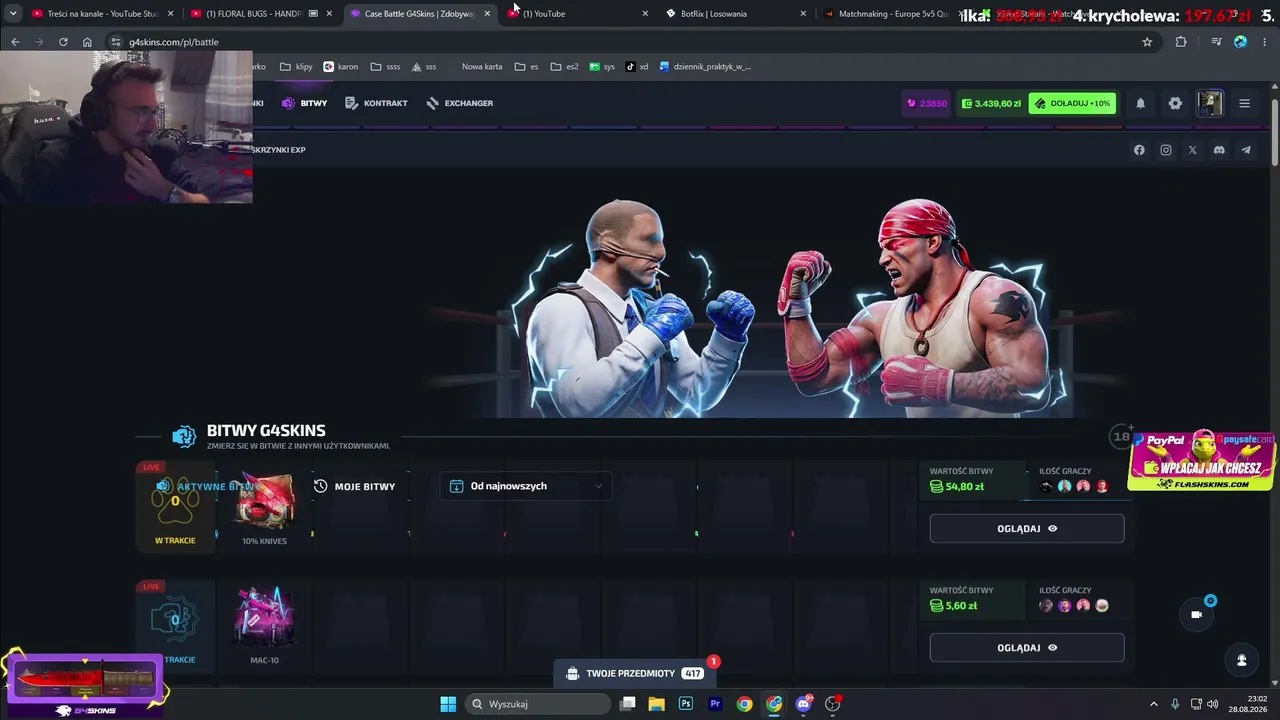The width and height of the screenshot is (1280, 720).
Task: Open Discord from the taskbar
Action: (803, 704)
